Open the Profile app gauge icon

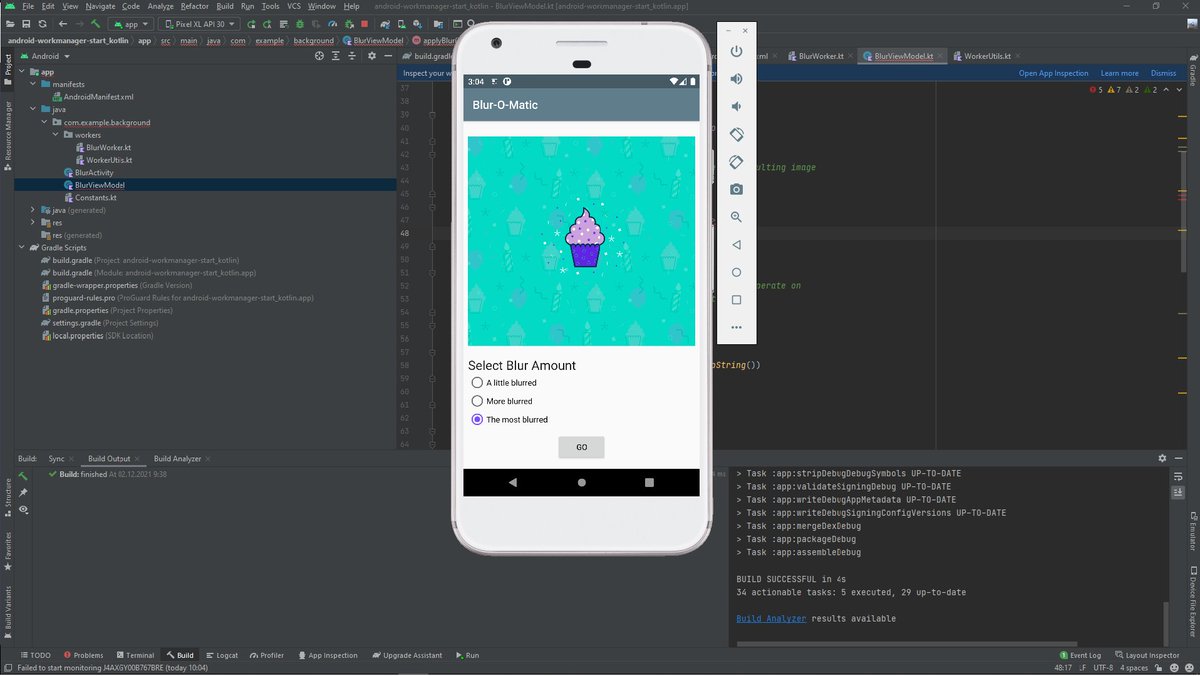point(333,23)
